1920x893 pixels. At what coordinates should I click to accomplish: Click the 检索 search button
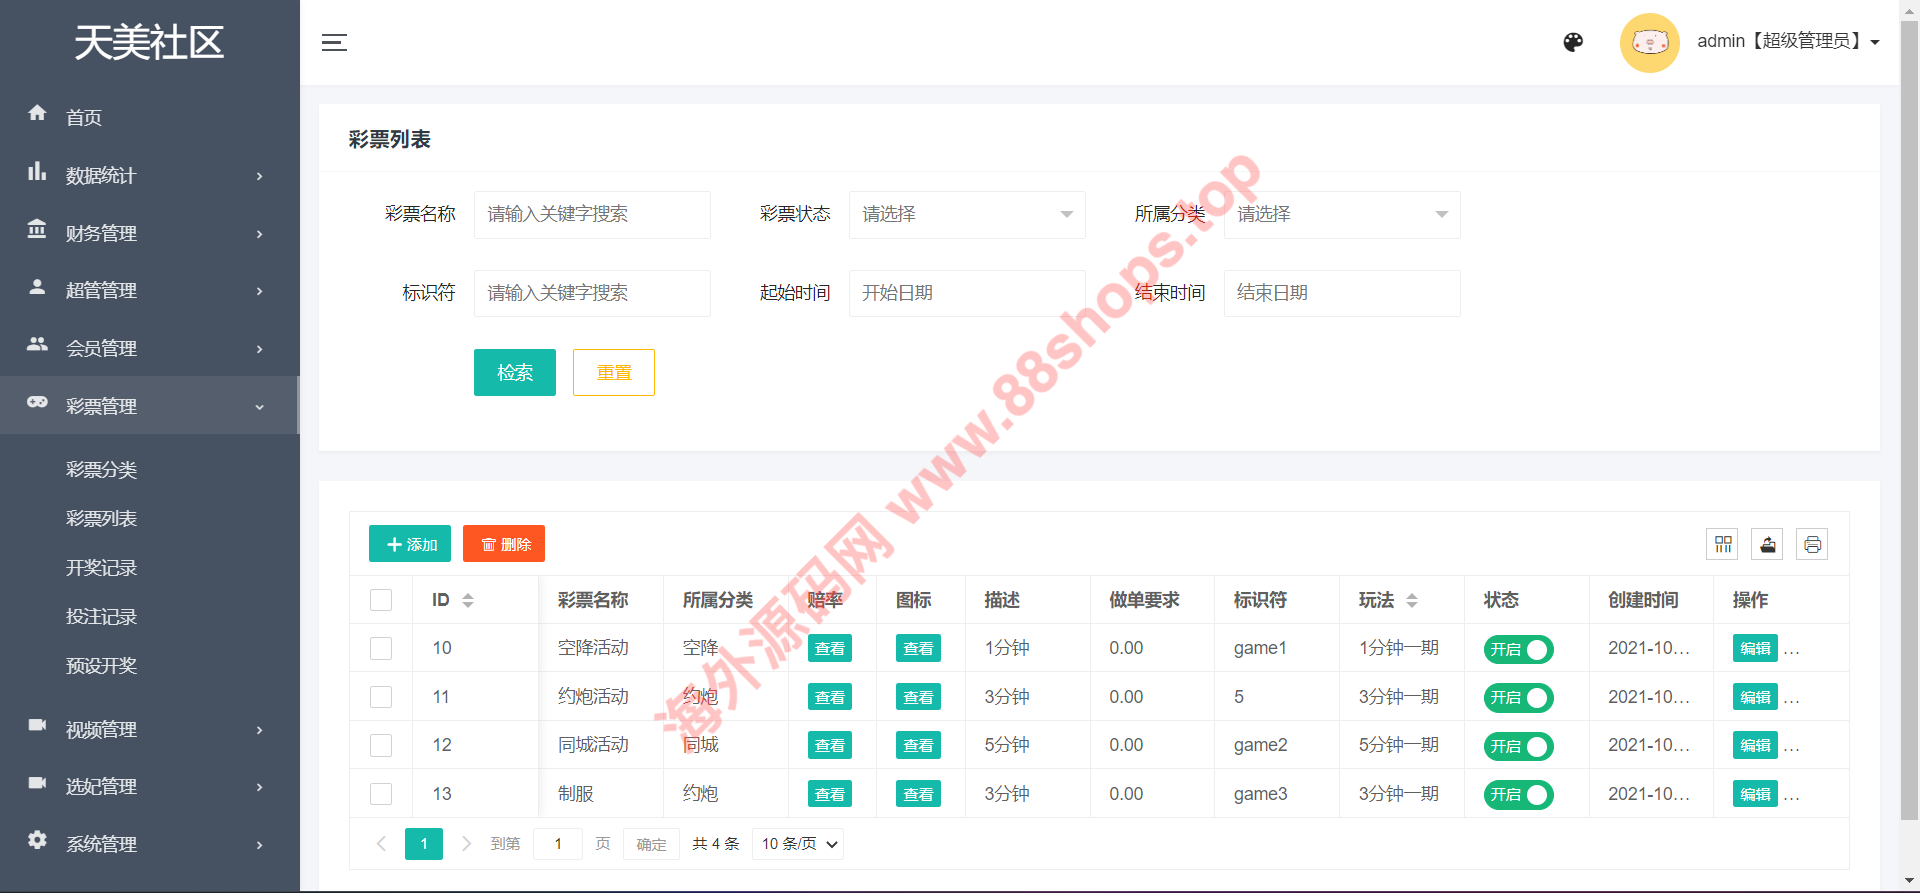tap(514, 372)
